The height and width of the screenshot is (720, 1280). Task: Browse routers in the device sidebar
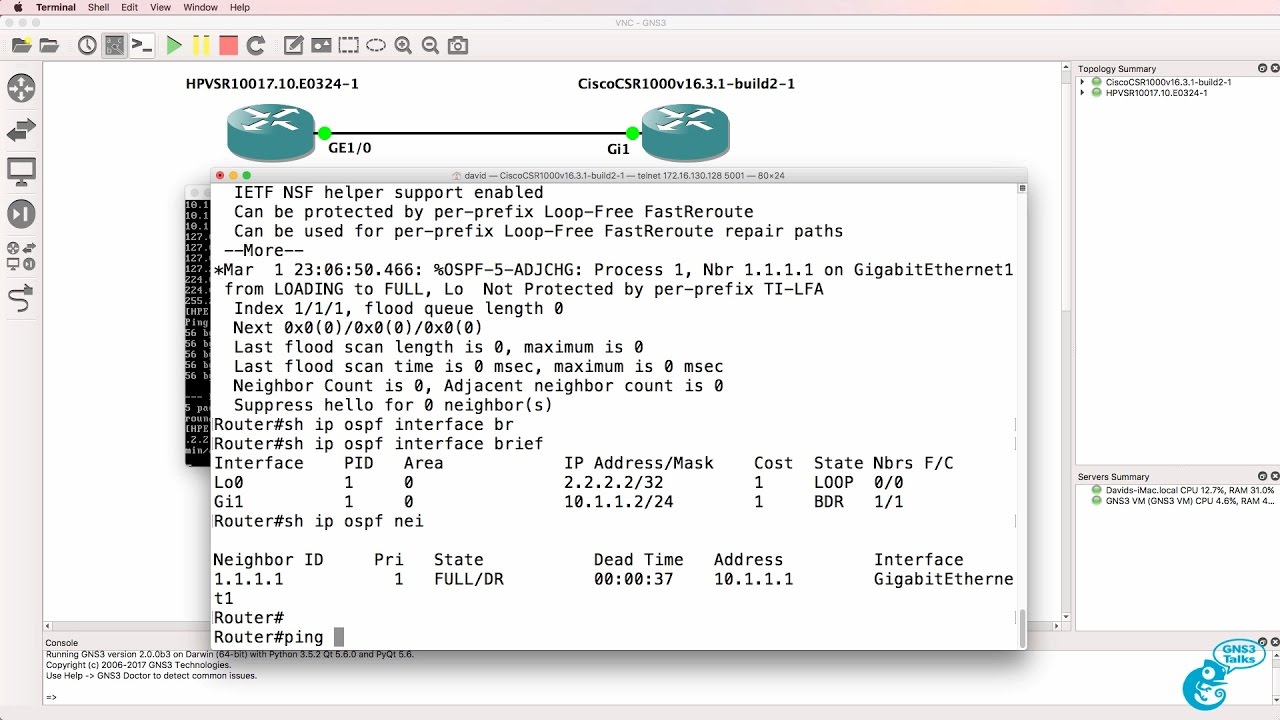tap(21, 87)
